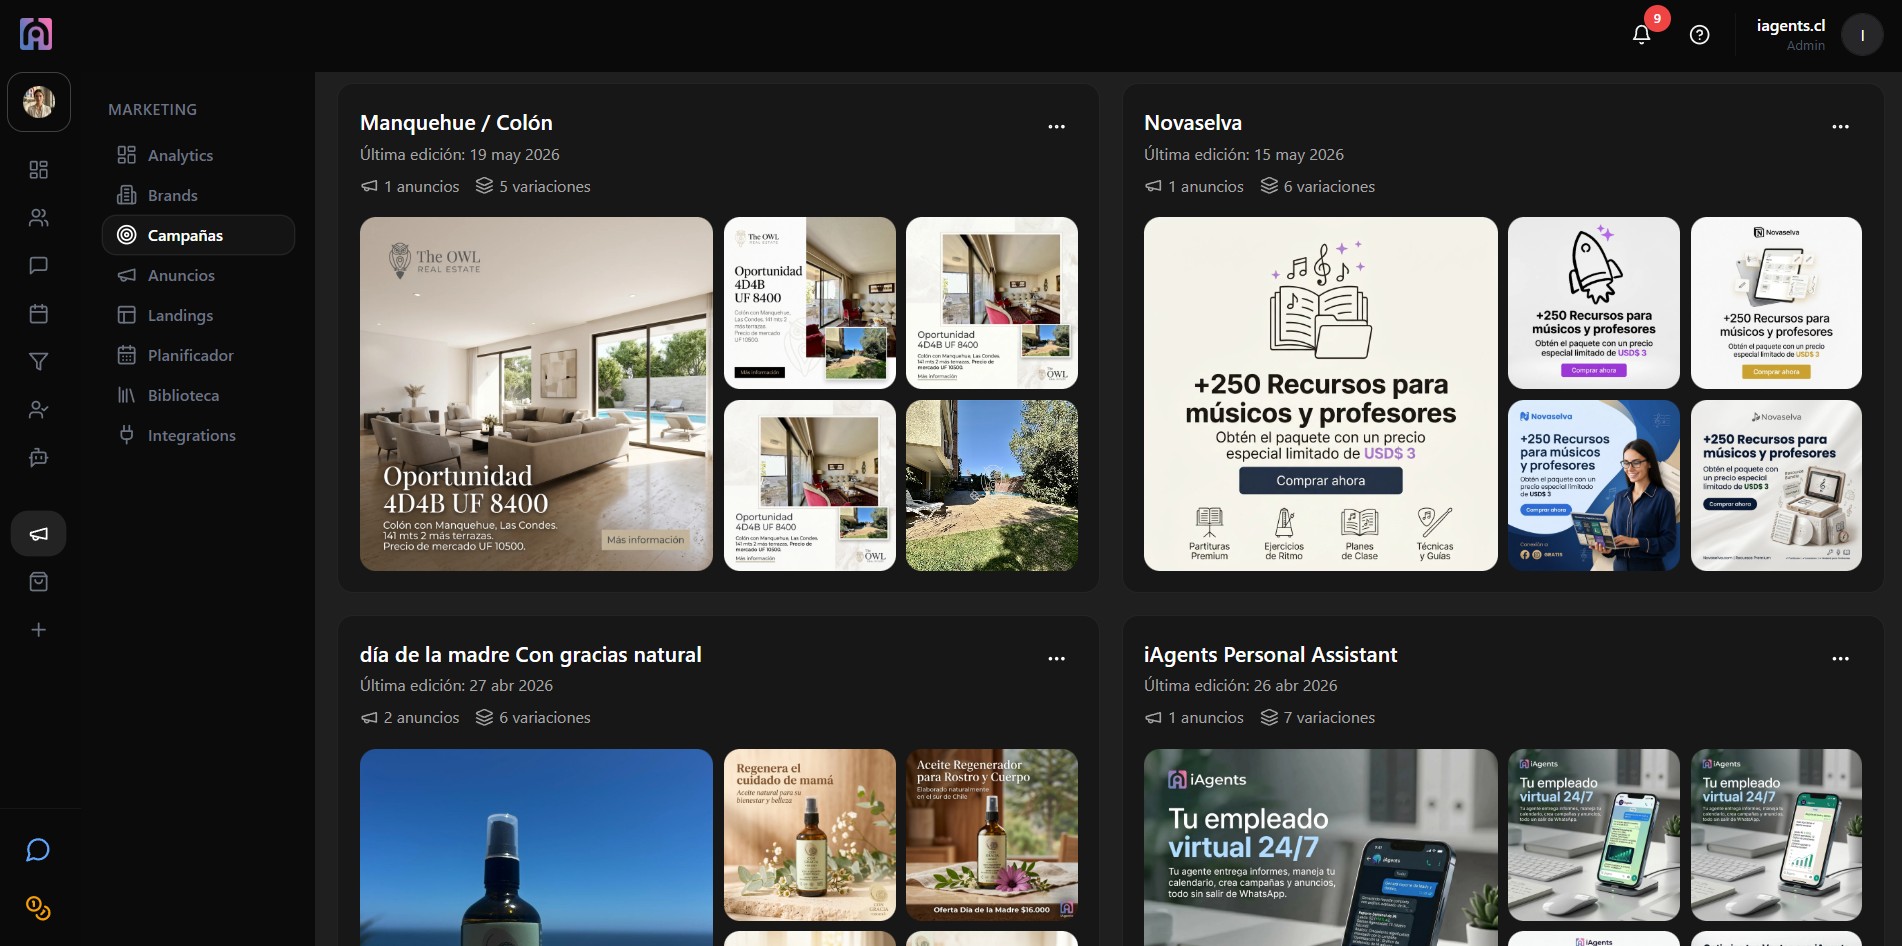1902x946 pixels.
Task: Click the MARKETING section heading
Action: coord(153,109)
